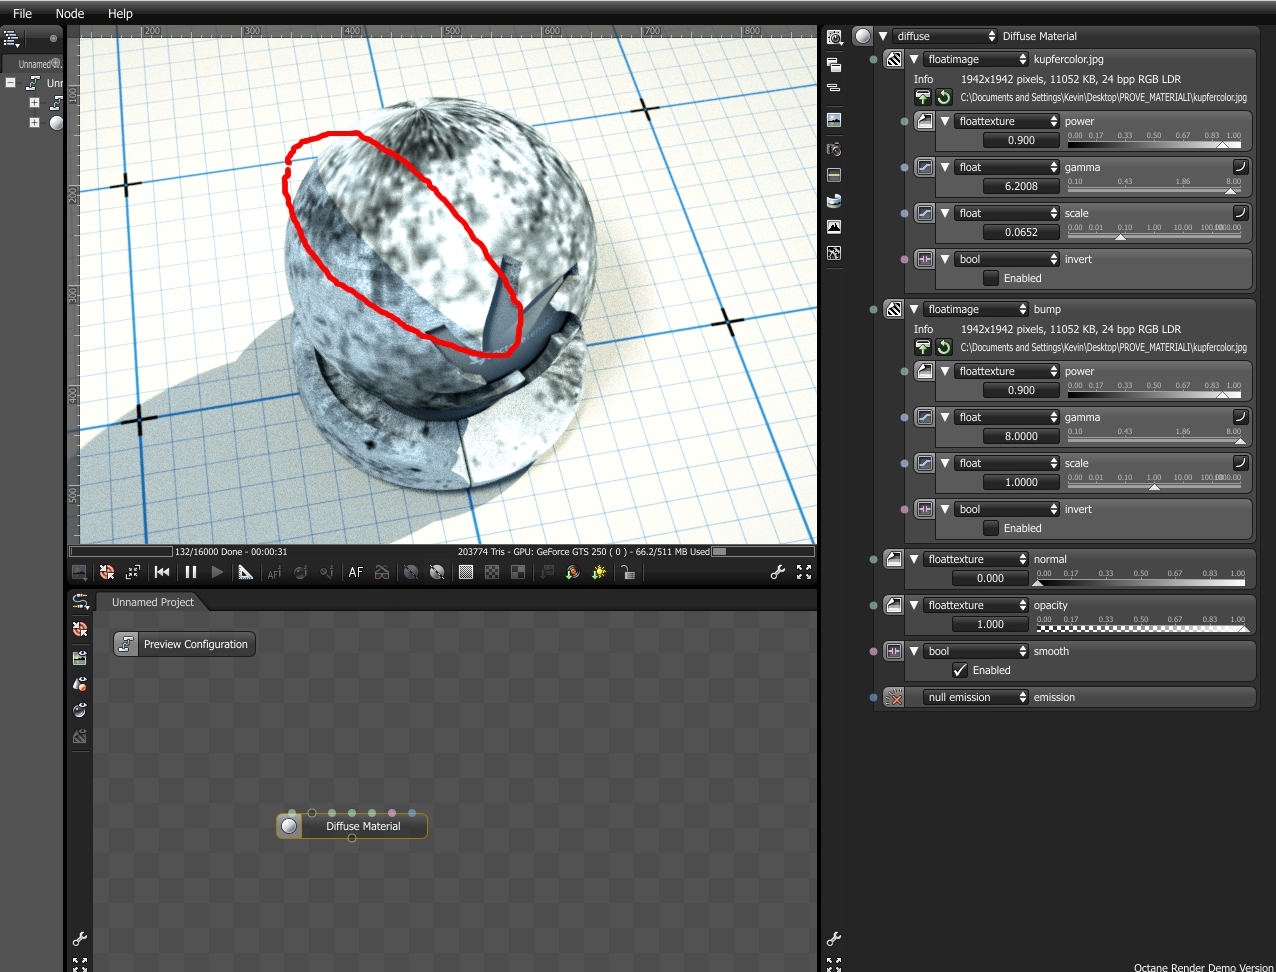Click the opacity slider bar
Image resolution: width=1276 pixels, height=972 pixels.
tap(1140, 627)
